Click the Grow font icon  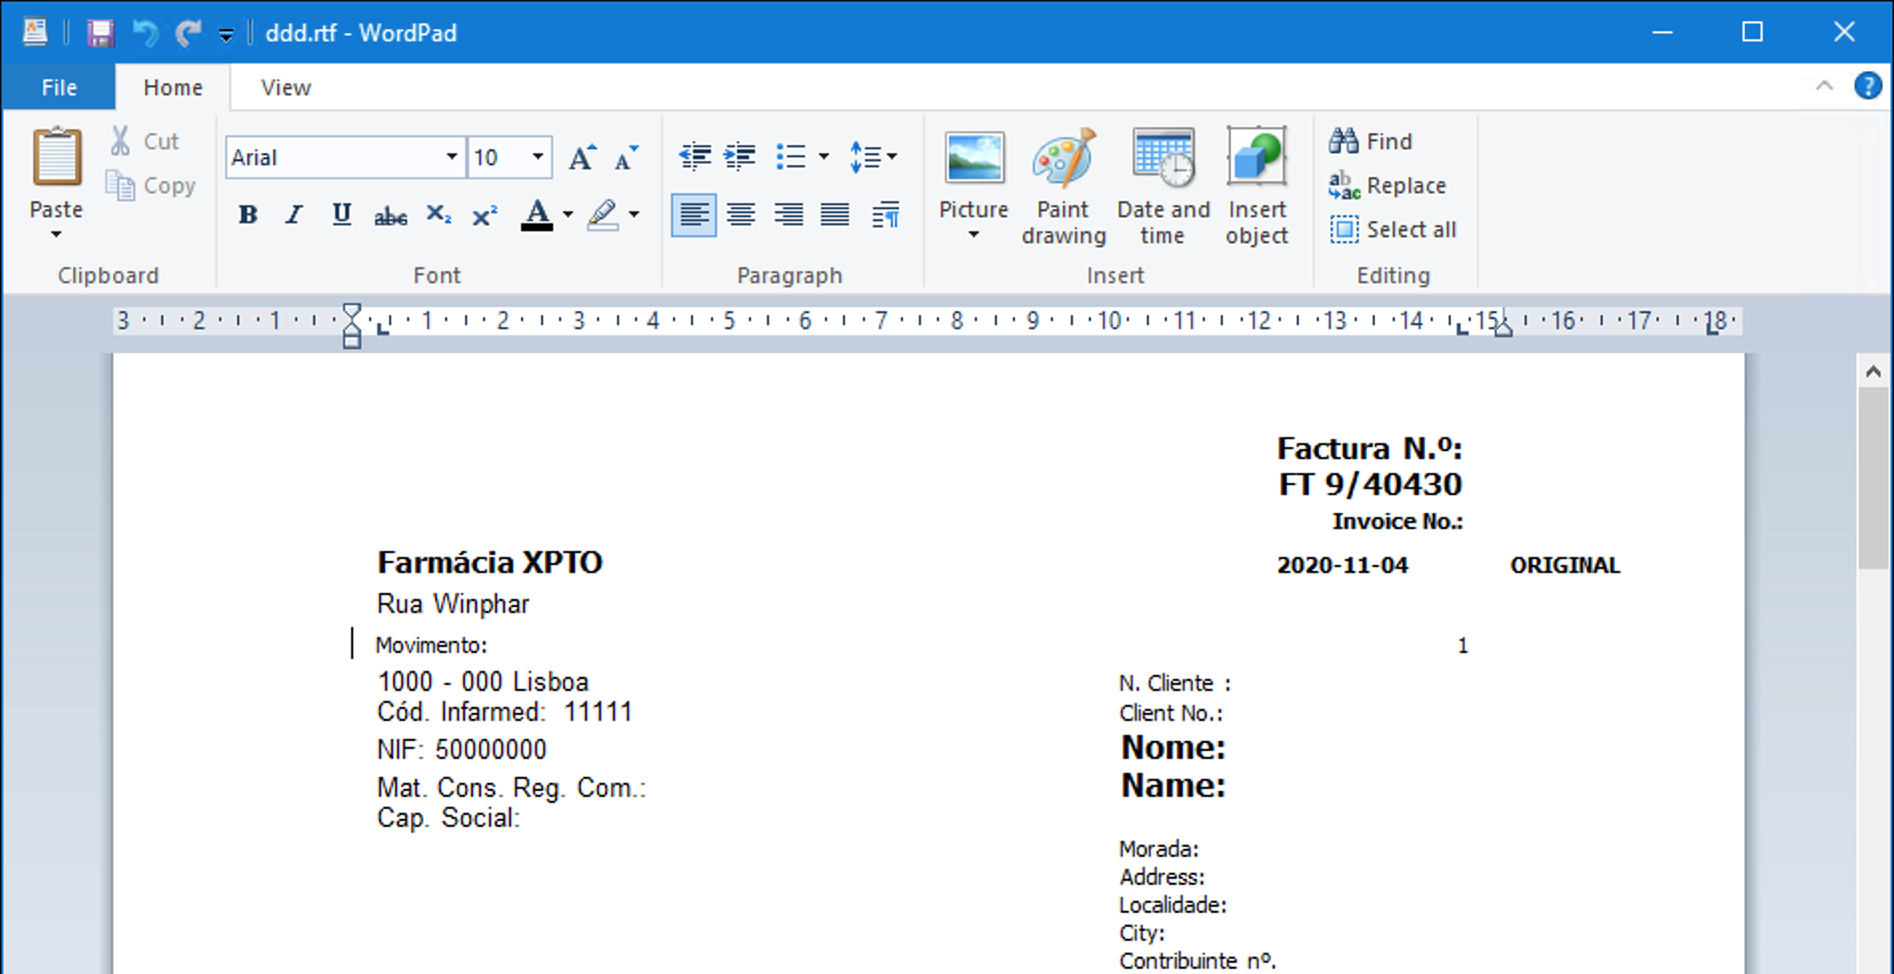(581, 158)
